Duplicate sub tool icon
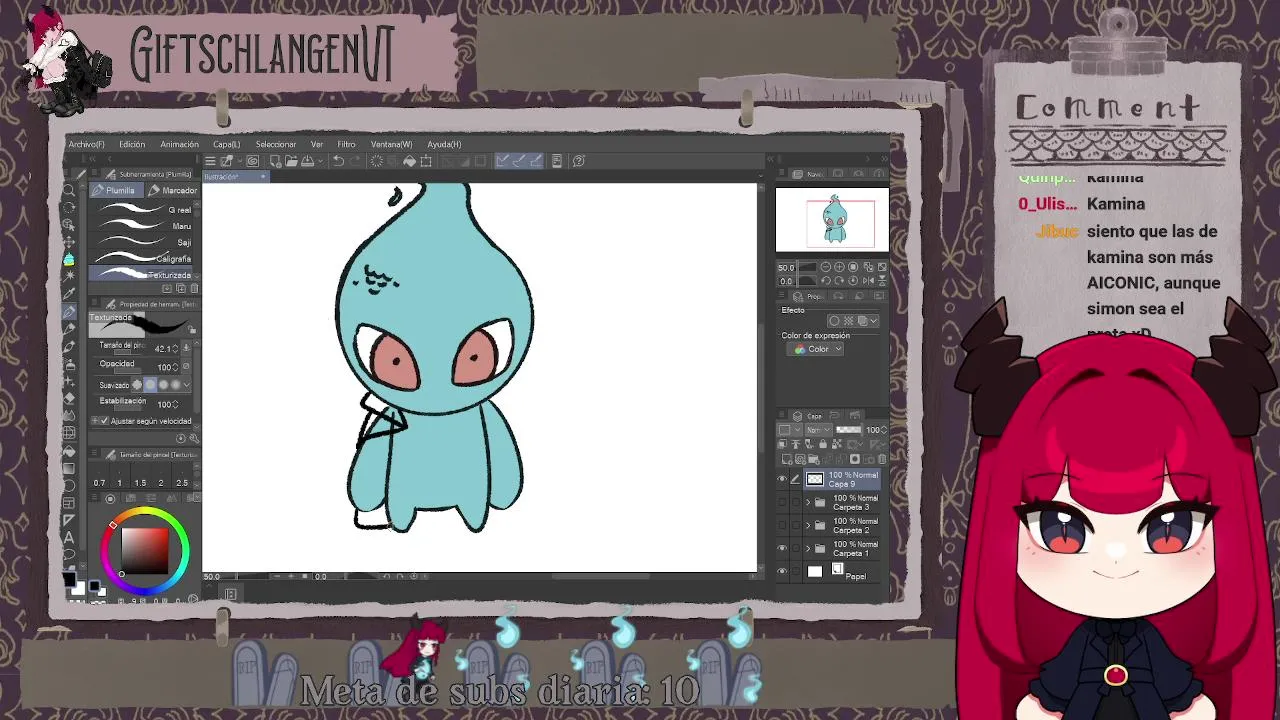1280x720 pixels. click(180, 288)
